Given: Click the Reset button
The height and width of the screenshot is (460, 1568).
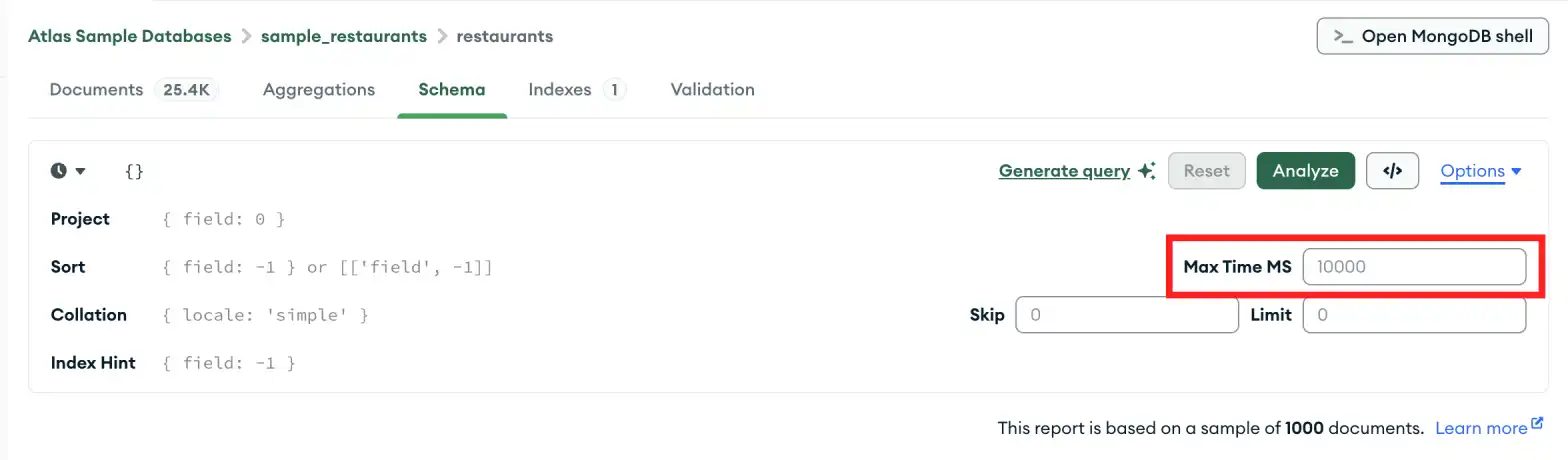Looking at the screenshot, I should (1206, 171).
